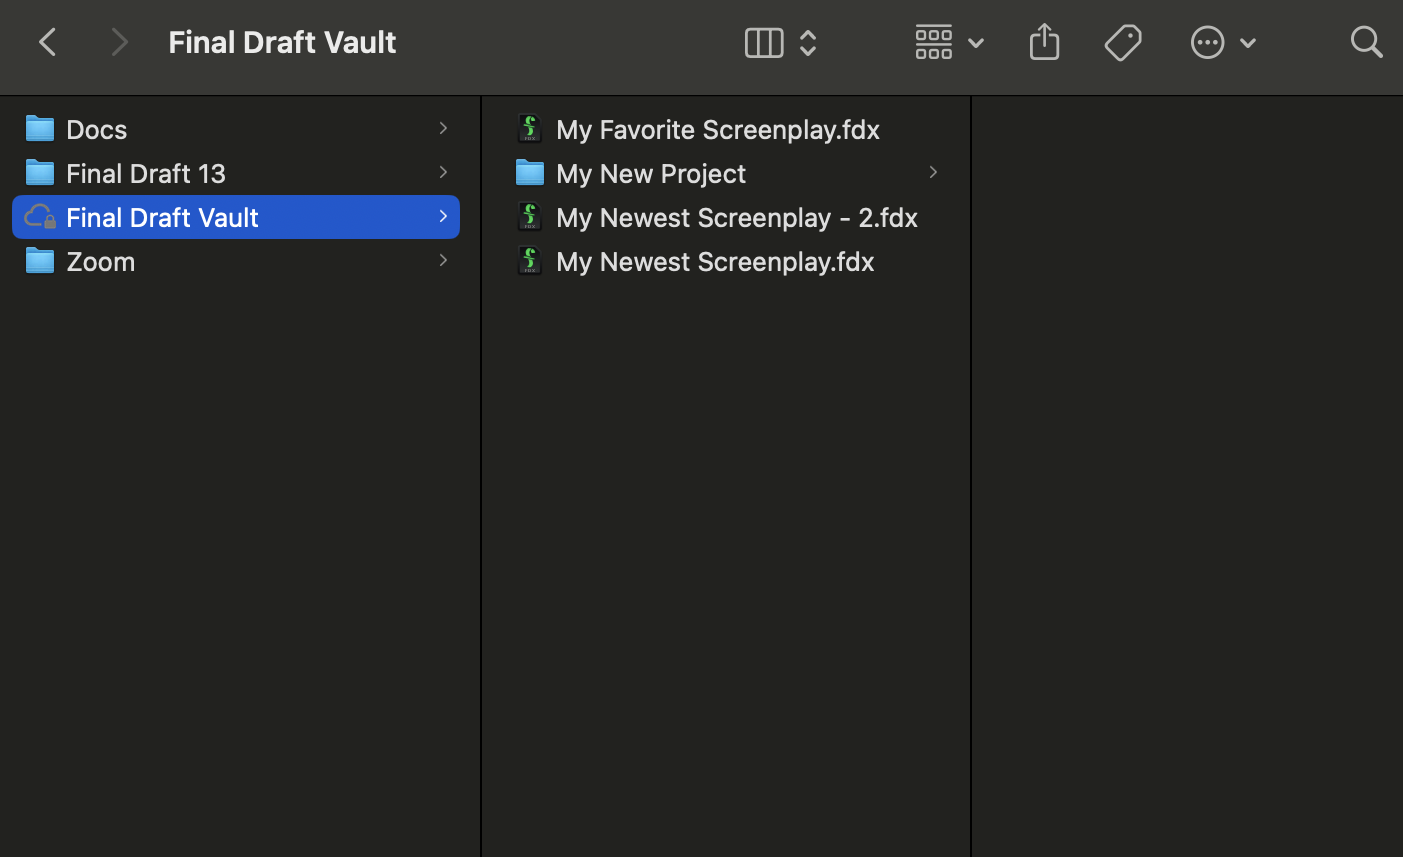Viewport: 1403px width, 857px height.
Task: Click the Final Draft Vault cloud icon
Action: (40, 217)
